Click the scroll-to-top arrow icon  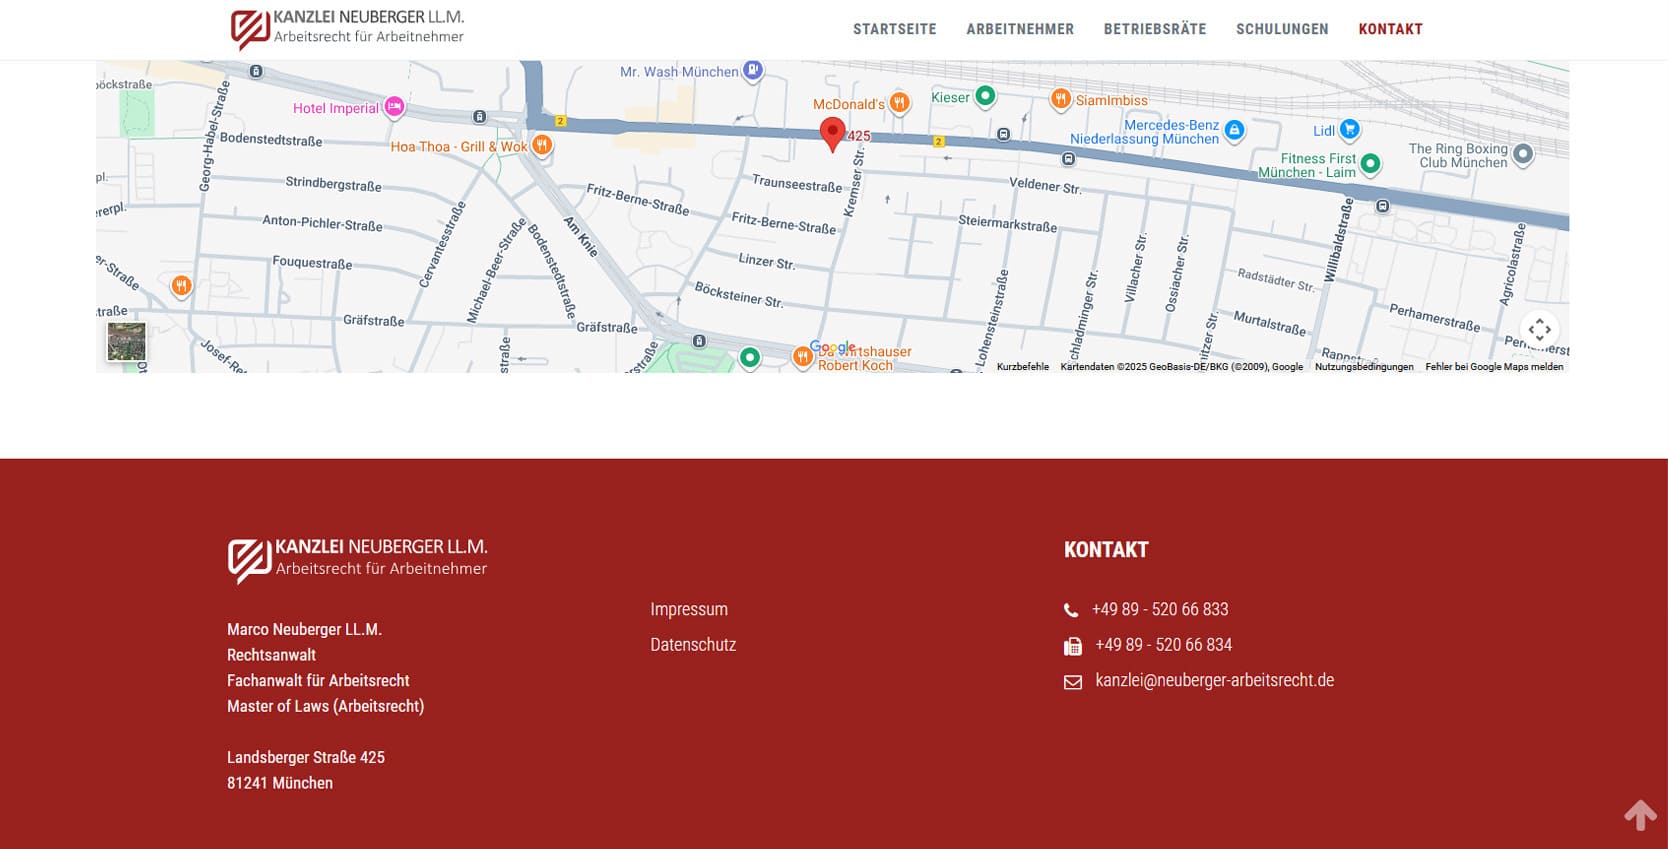tap(1640, 814)
